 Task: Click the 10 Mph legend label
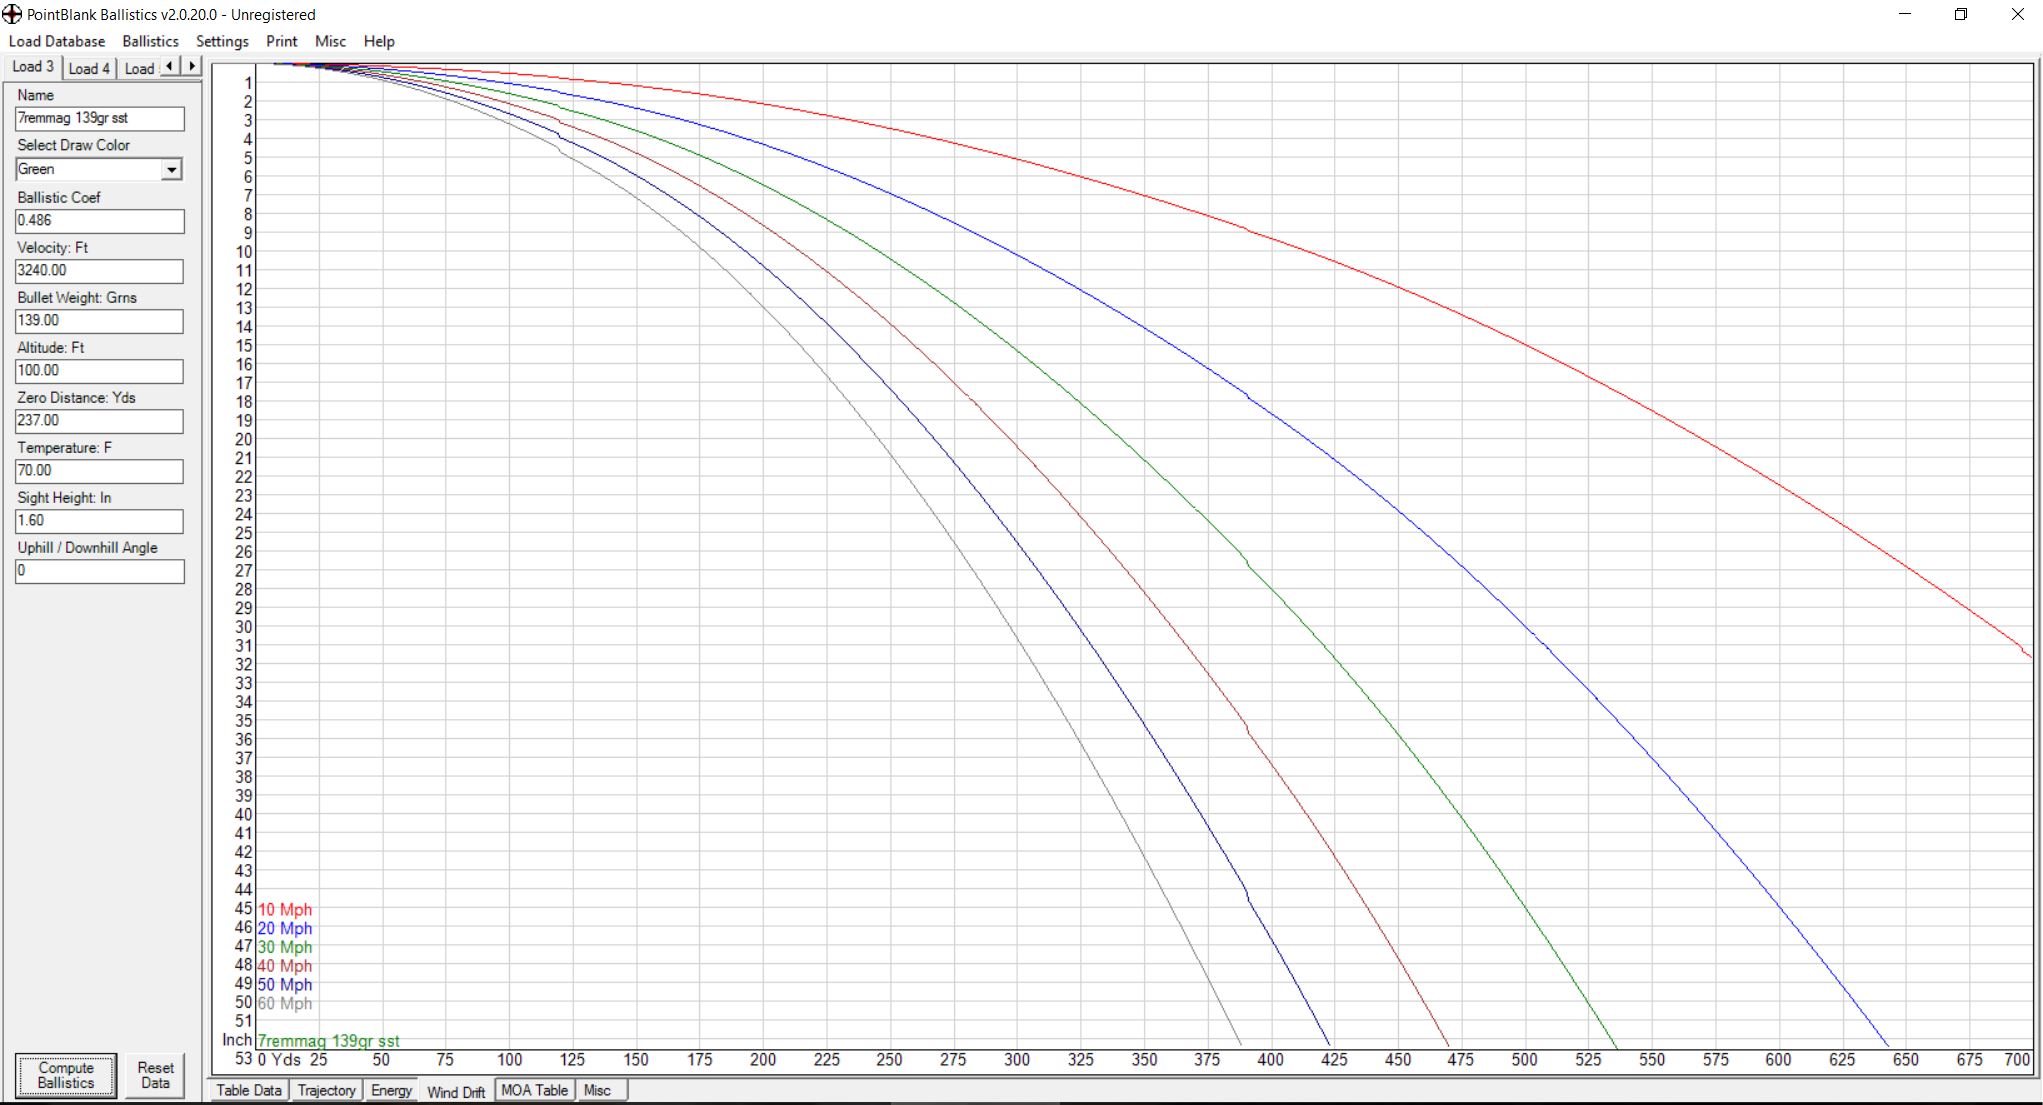pos(285,910)
